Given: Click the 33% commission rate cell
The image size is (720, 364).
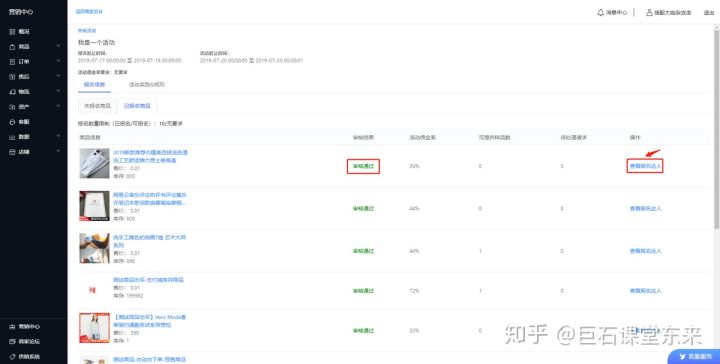Looking at the screenshot, I should 414,331.
